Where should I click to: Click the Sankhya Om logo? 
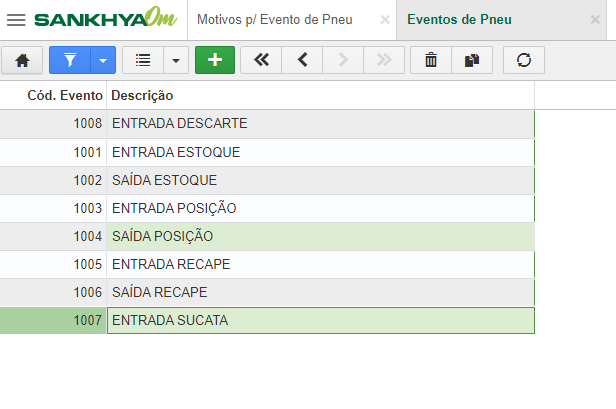105,18
